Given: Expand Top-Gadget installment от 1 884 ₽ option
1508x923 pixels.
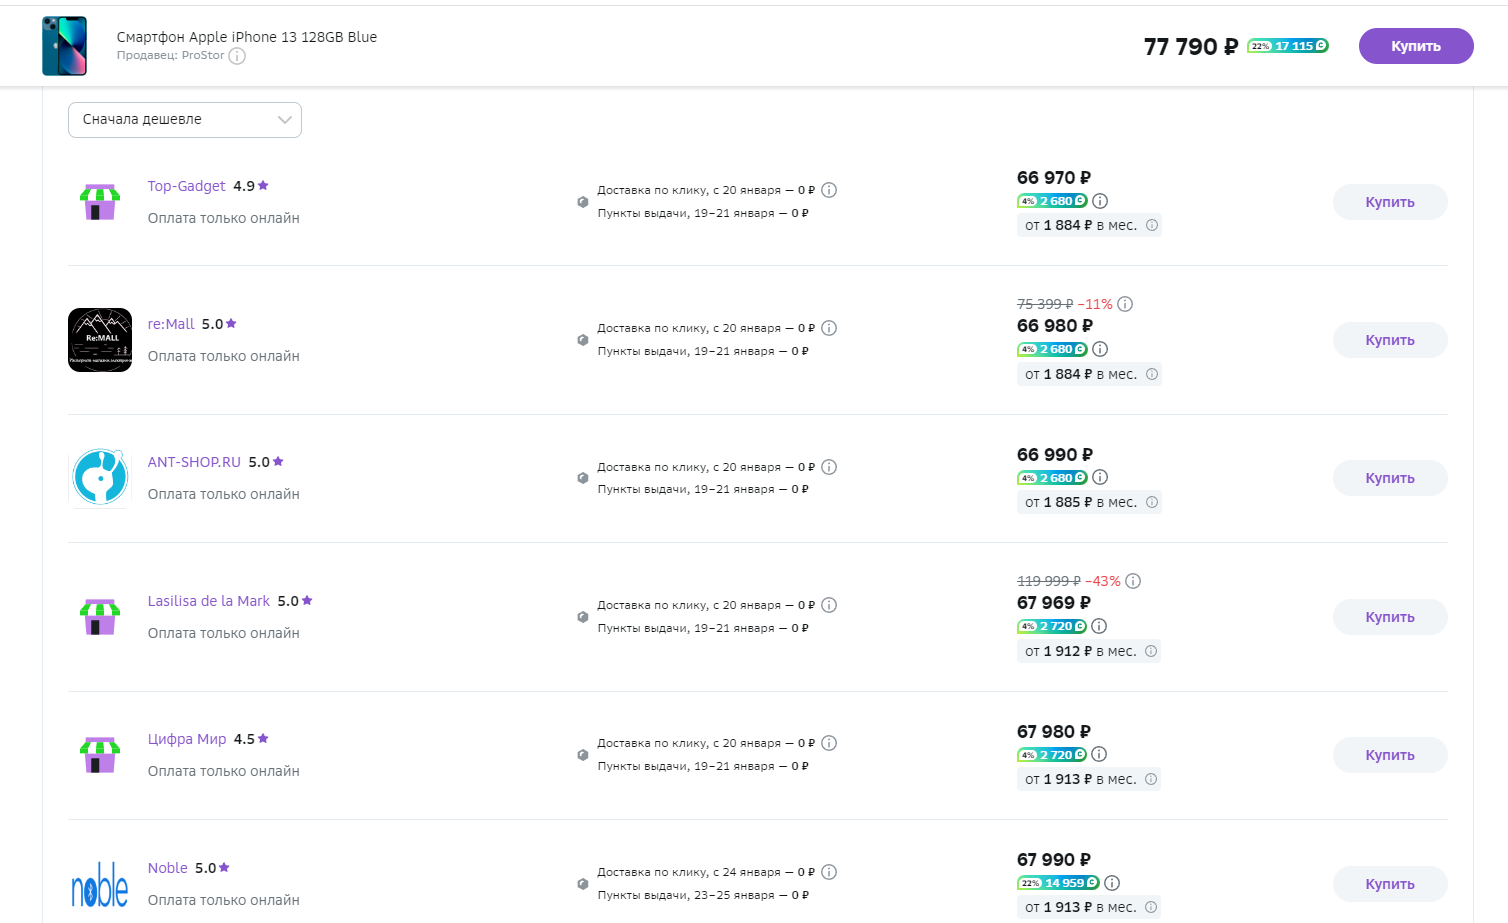Looking at the screenshot, I should [1089, 226].
